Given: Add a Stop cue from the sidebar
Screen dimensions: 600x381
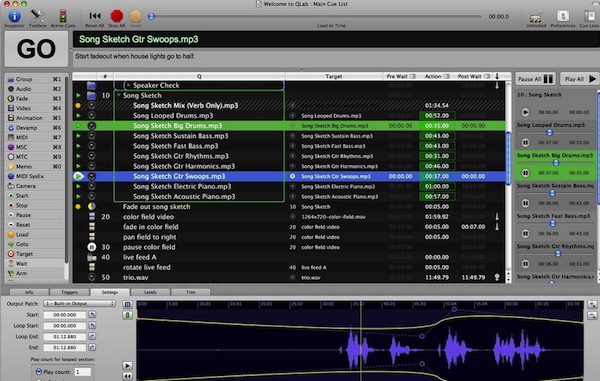Looking at the screenshot, I should tap(35, 205).
